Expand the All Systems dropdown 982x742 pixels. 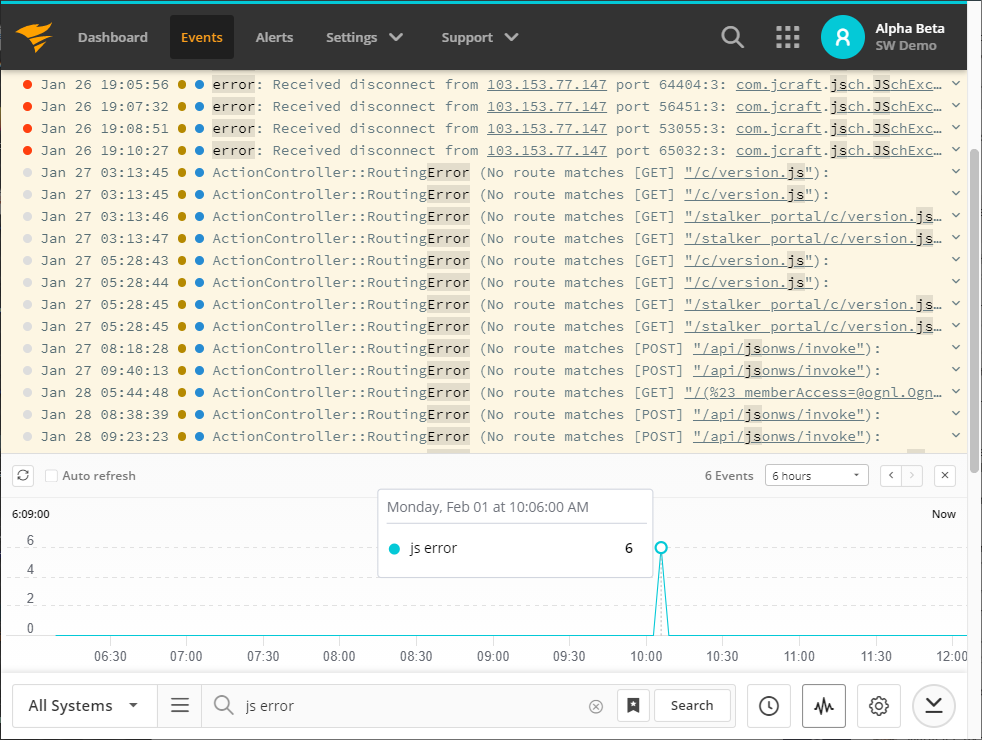pos(84,706)
